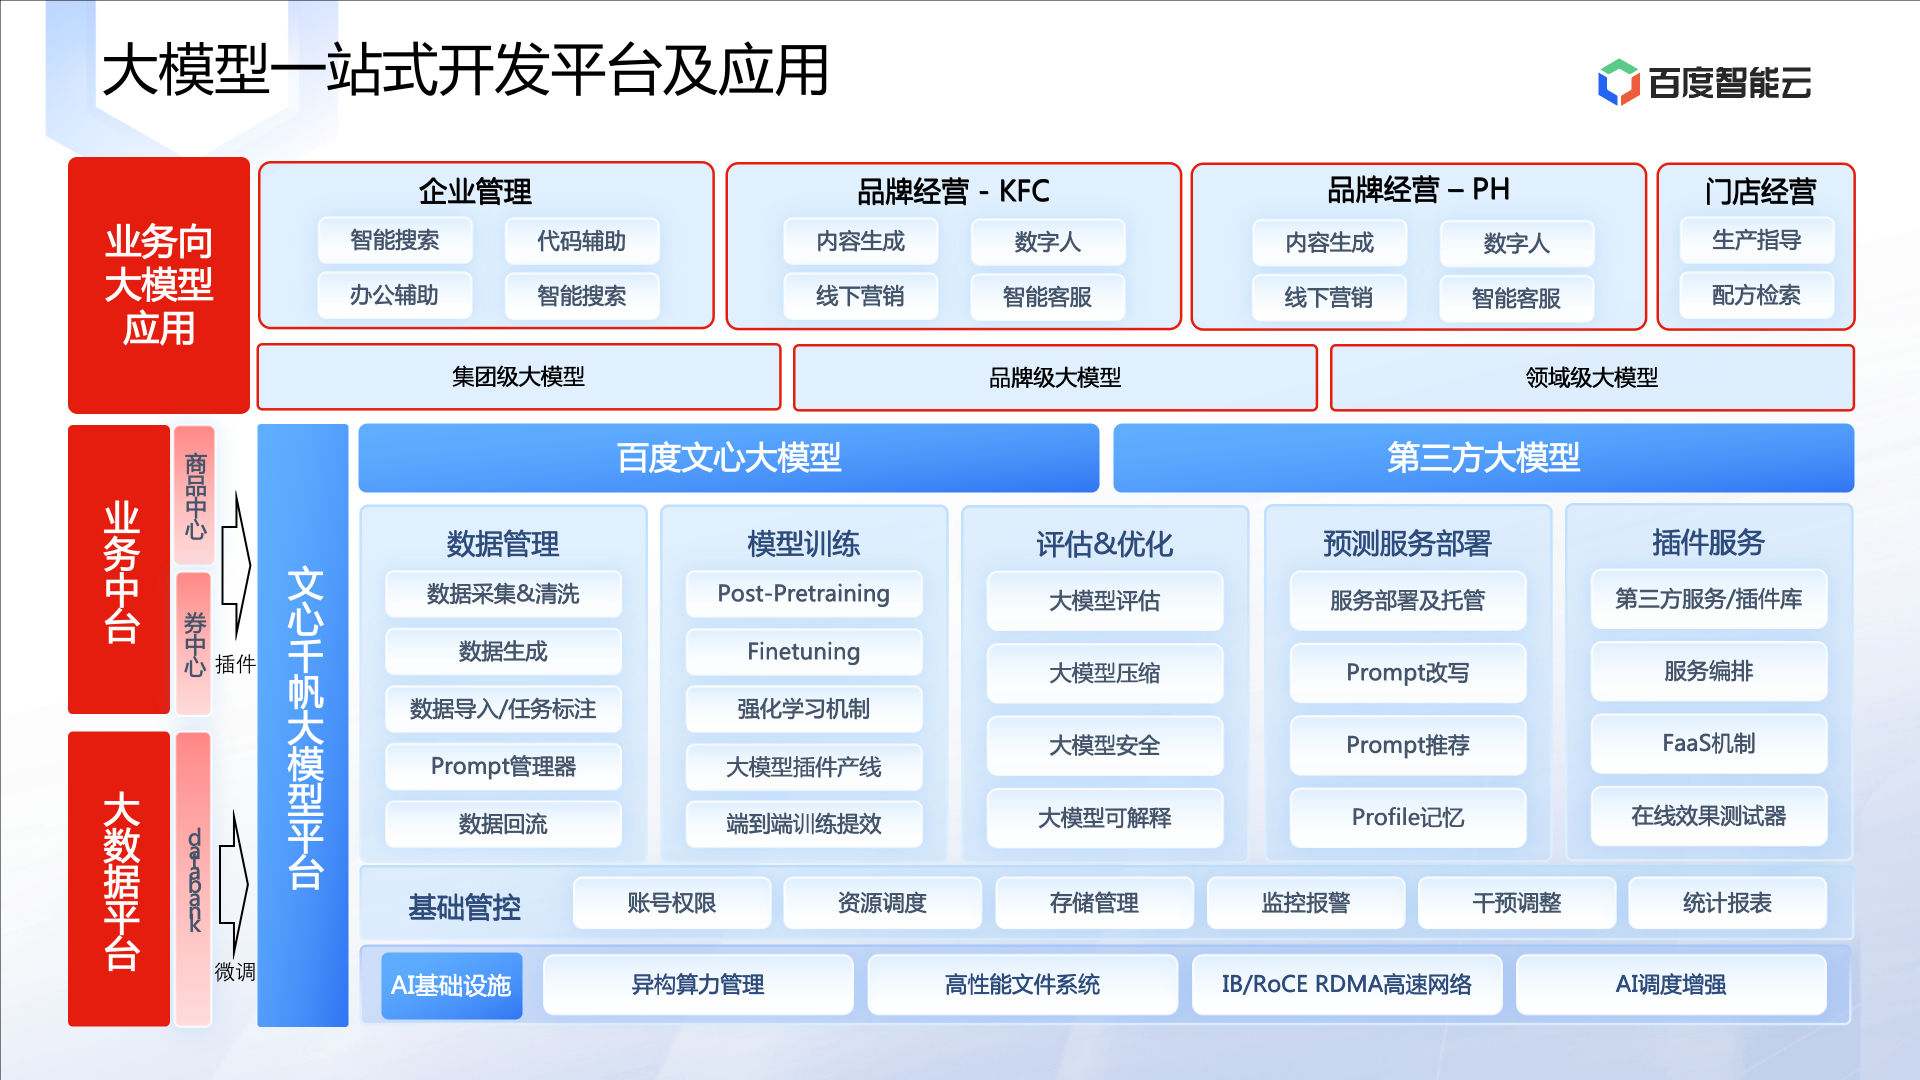Screen dimensions: 1920x1080
Task: Click the vertical 文心千帆大模型平台 bar
Action: point(303,726)
